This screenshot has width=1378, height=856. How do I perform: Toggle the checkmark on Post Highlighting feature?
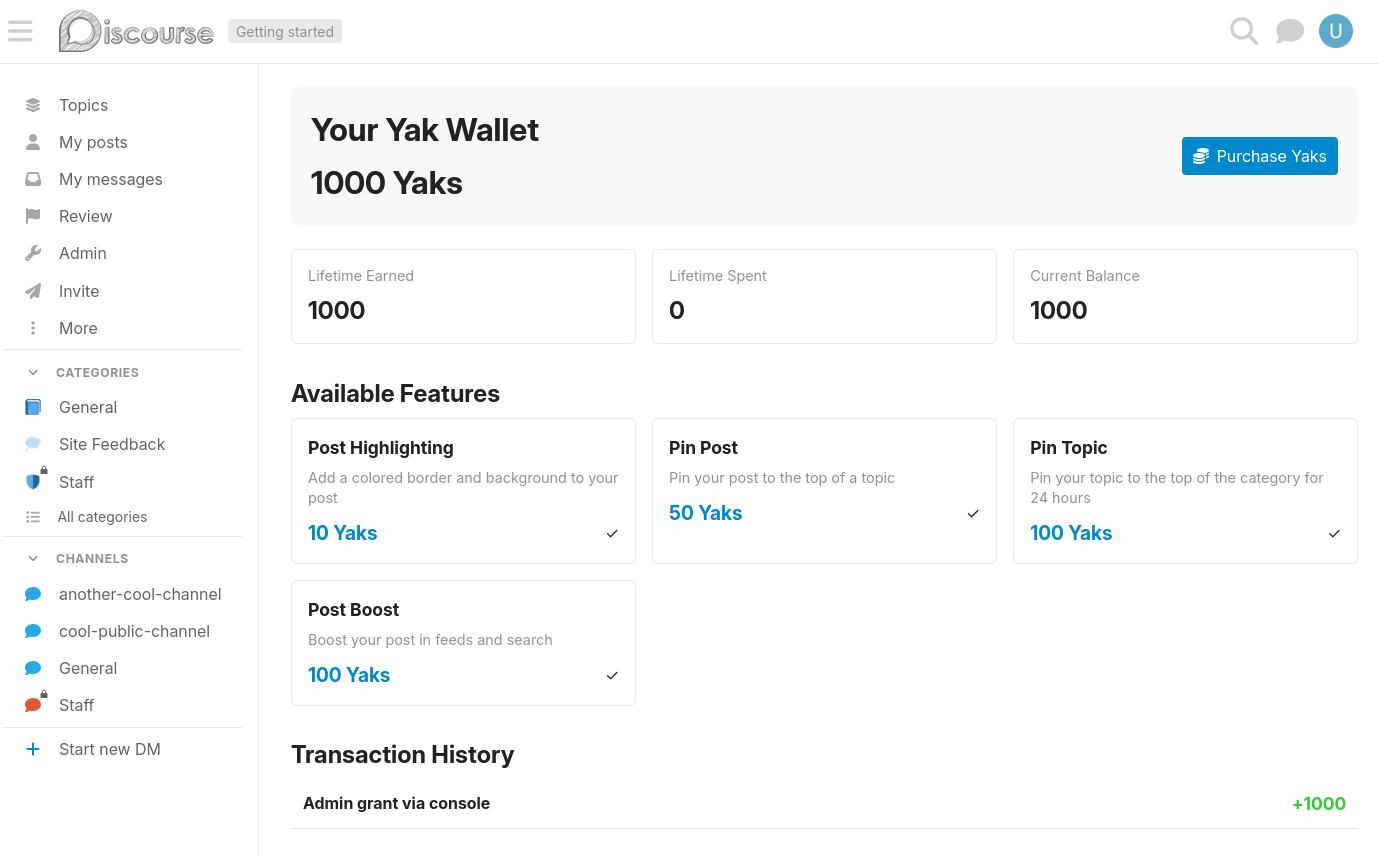(611, 534)
